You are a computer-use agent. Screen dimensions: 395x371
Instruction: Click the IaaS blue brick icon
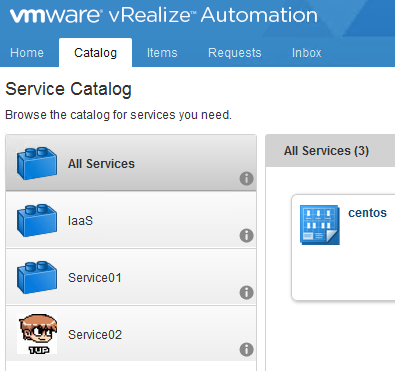click(x=37, y=220)
